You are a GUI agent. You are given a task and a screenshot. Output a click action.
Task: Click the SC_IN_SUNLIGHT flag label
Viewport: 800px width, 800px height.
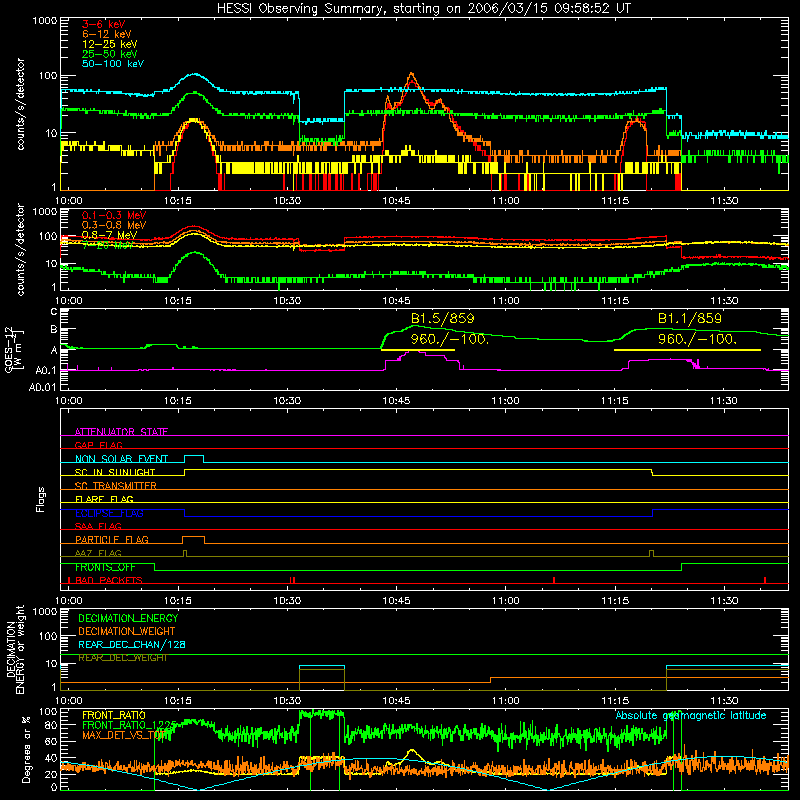point(115,472)
